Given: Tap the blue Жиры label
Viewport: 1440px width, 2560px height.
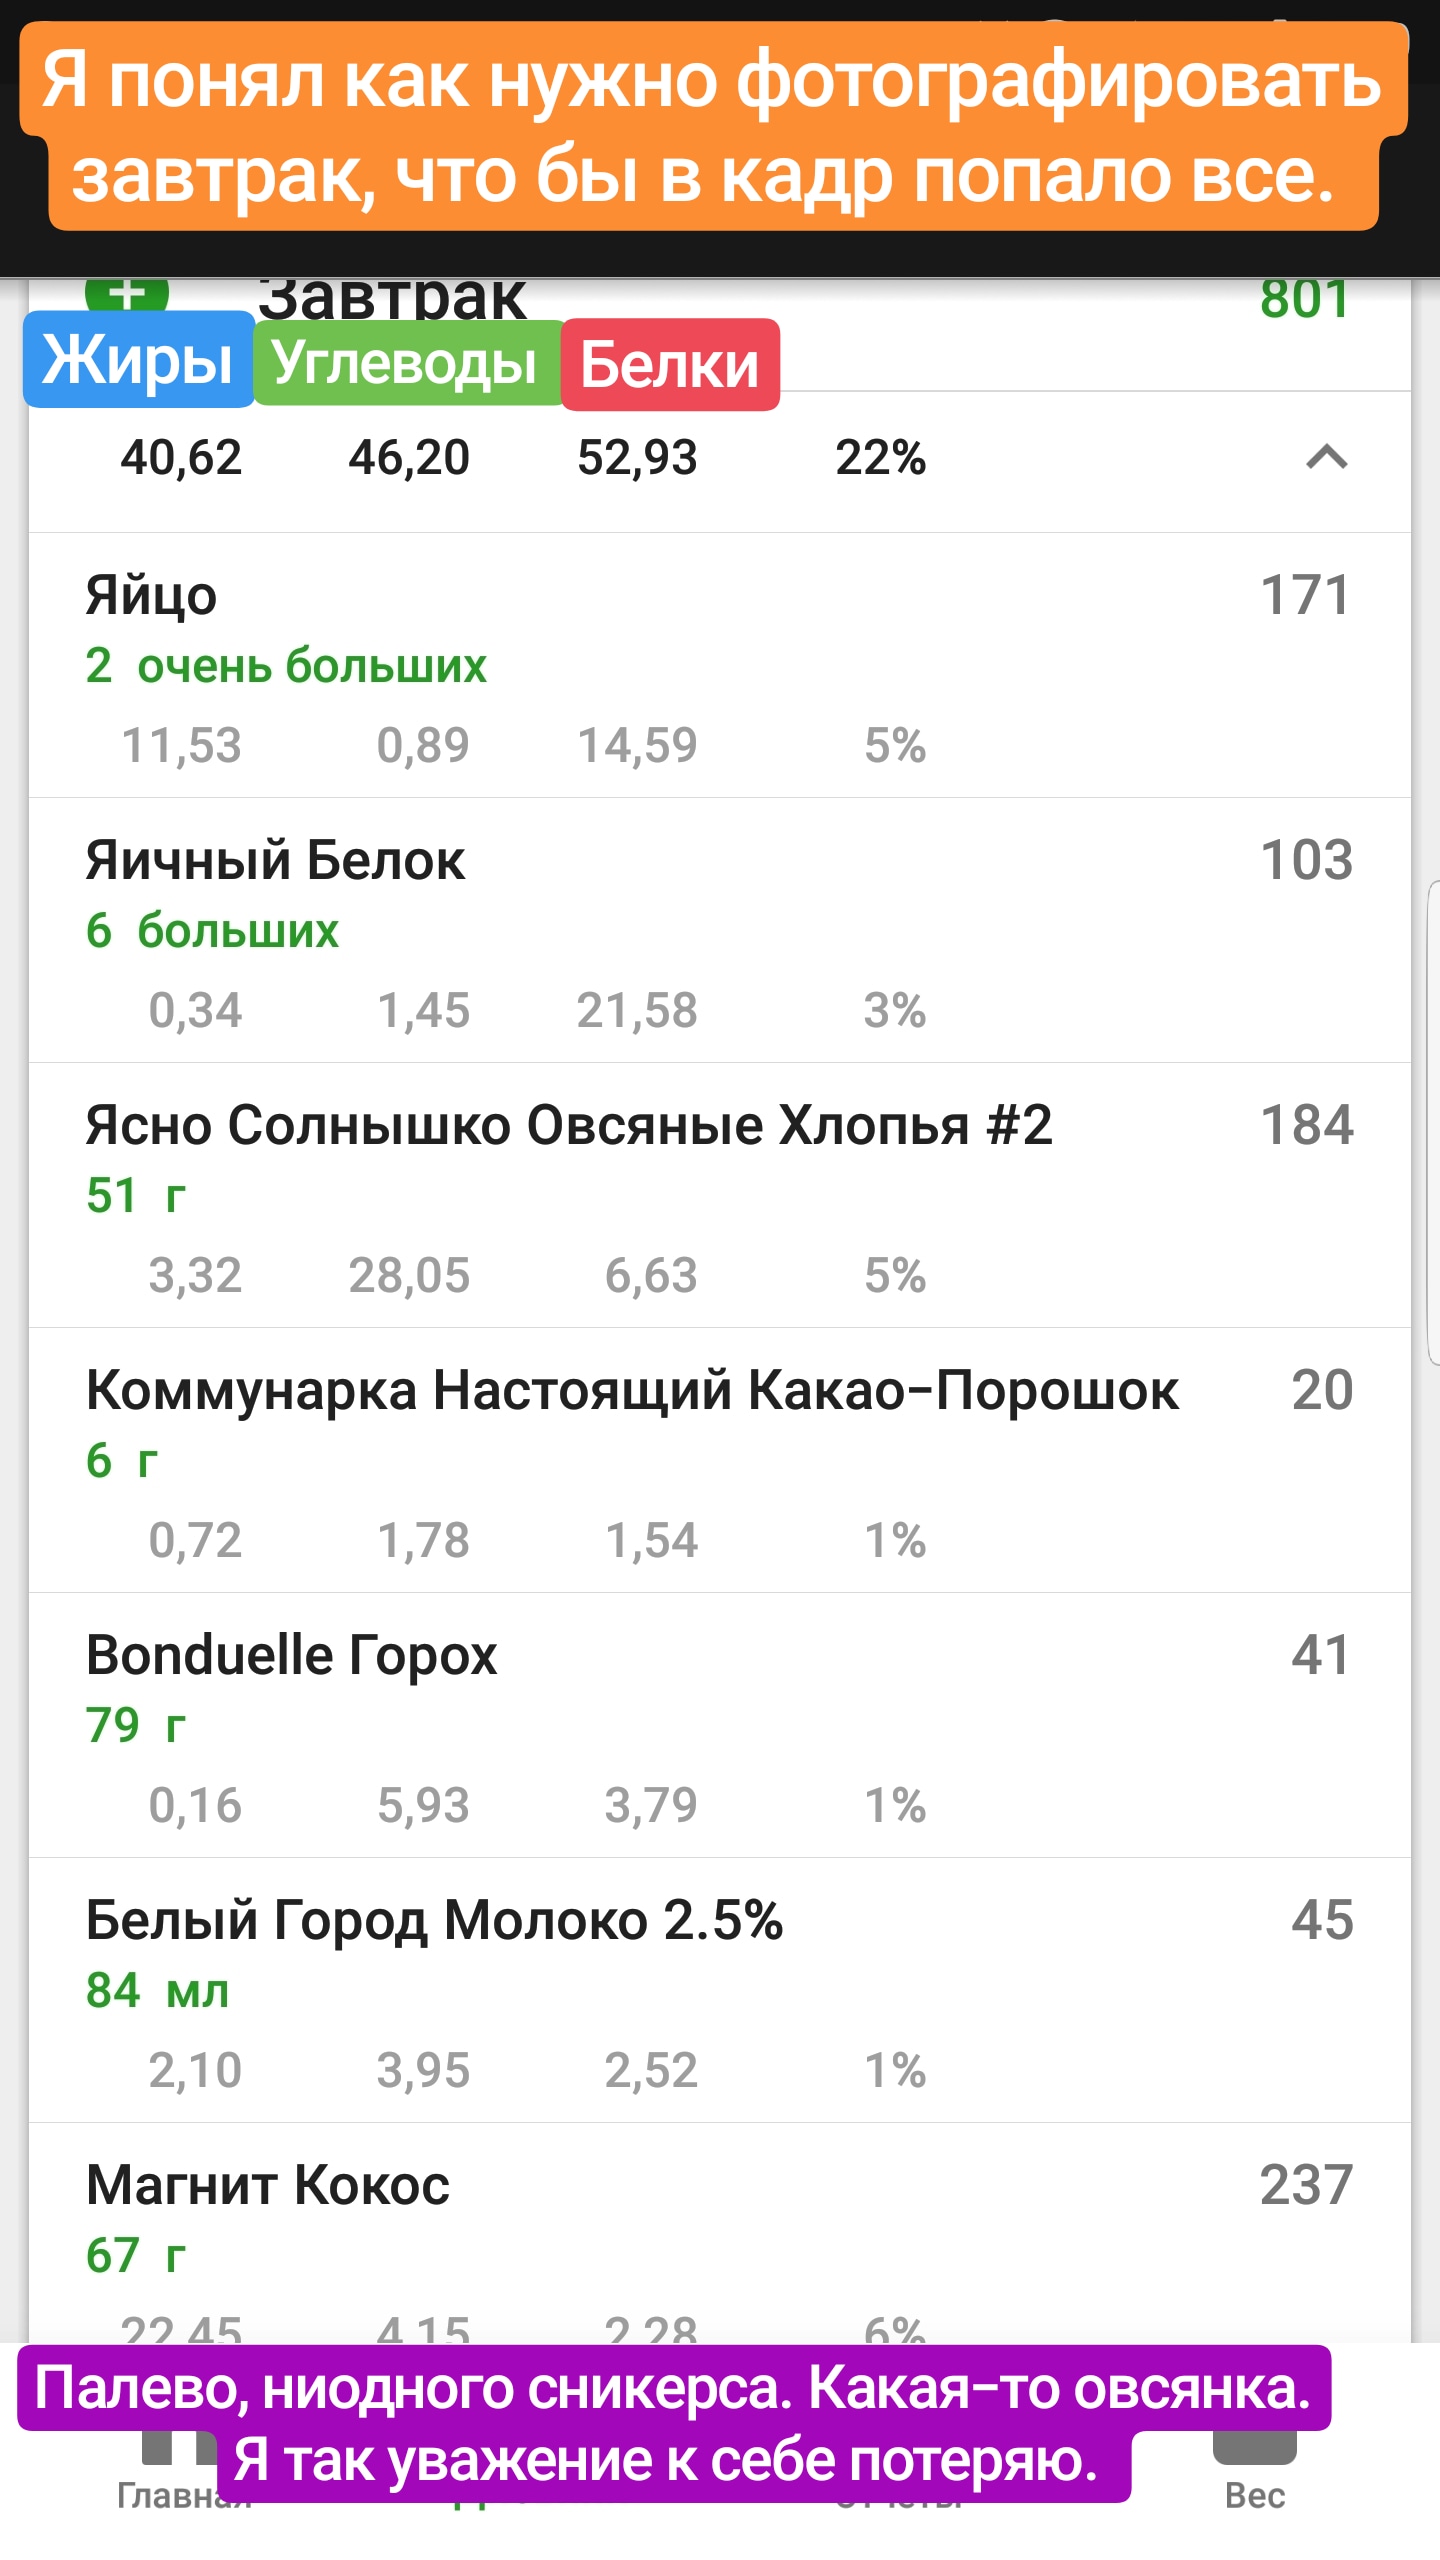Looking at the screenshot, I should click(x=138, y=360).
